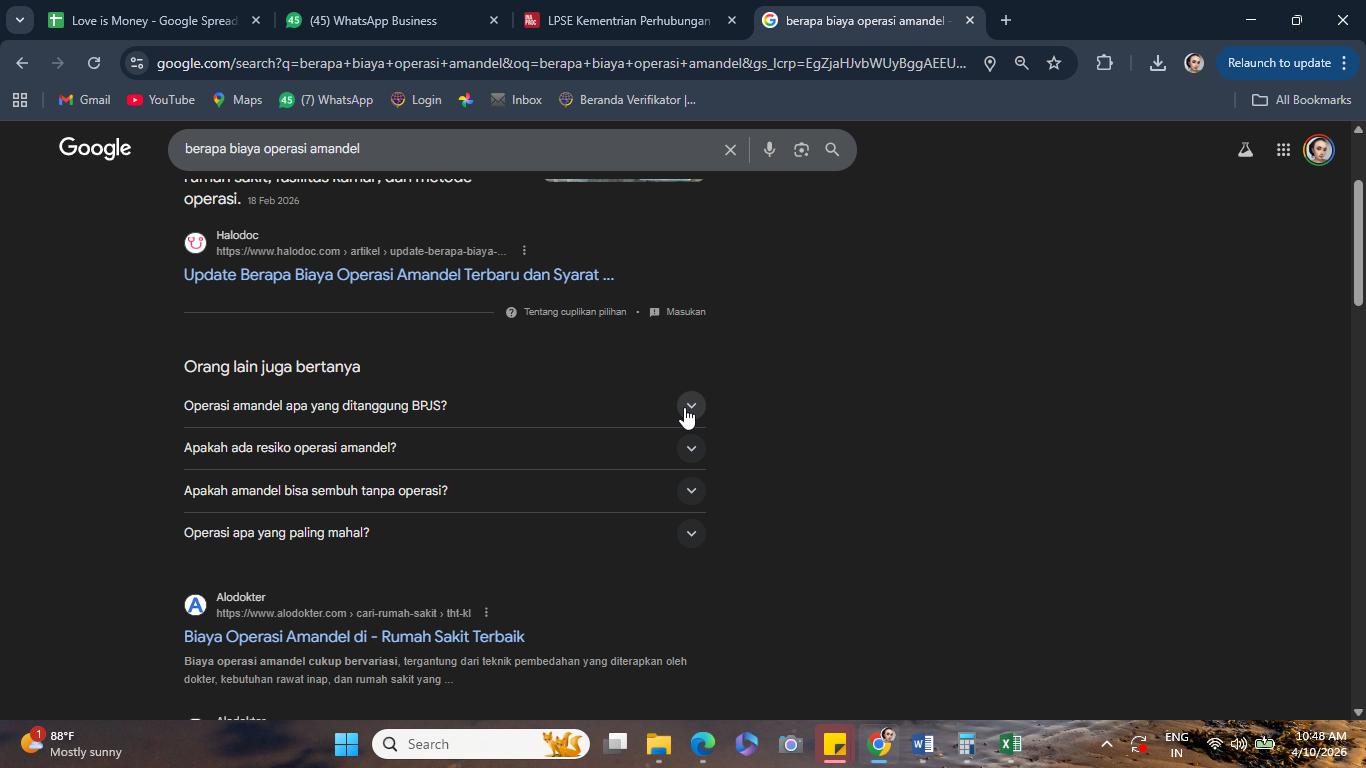The height and width of the screenshot is (768, 1366).
Task: Open the volume control in system tray
Action: pos(1239,744)
